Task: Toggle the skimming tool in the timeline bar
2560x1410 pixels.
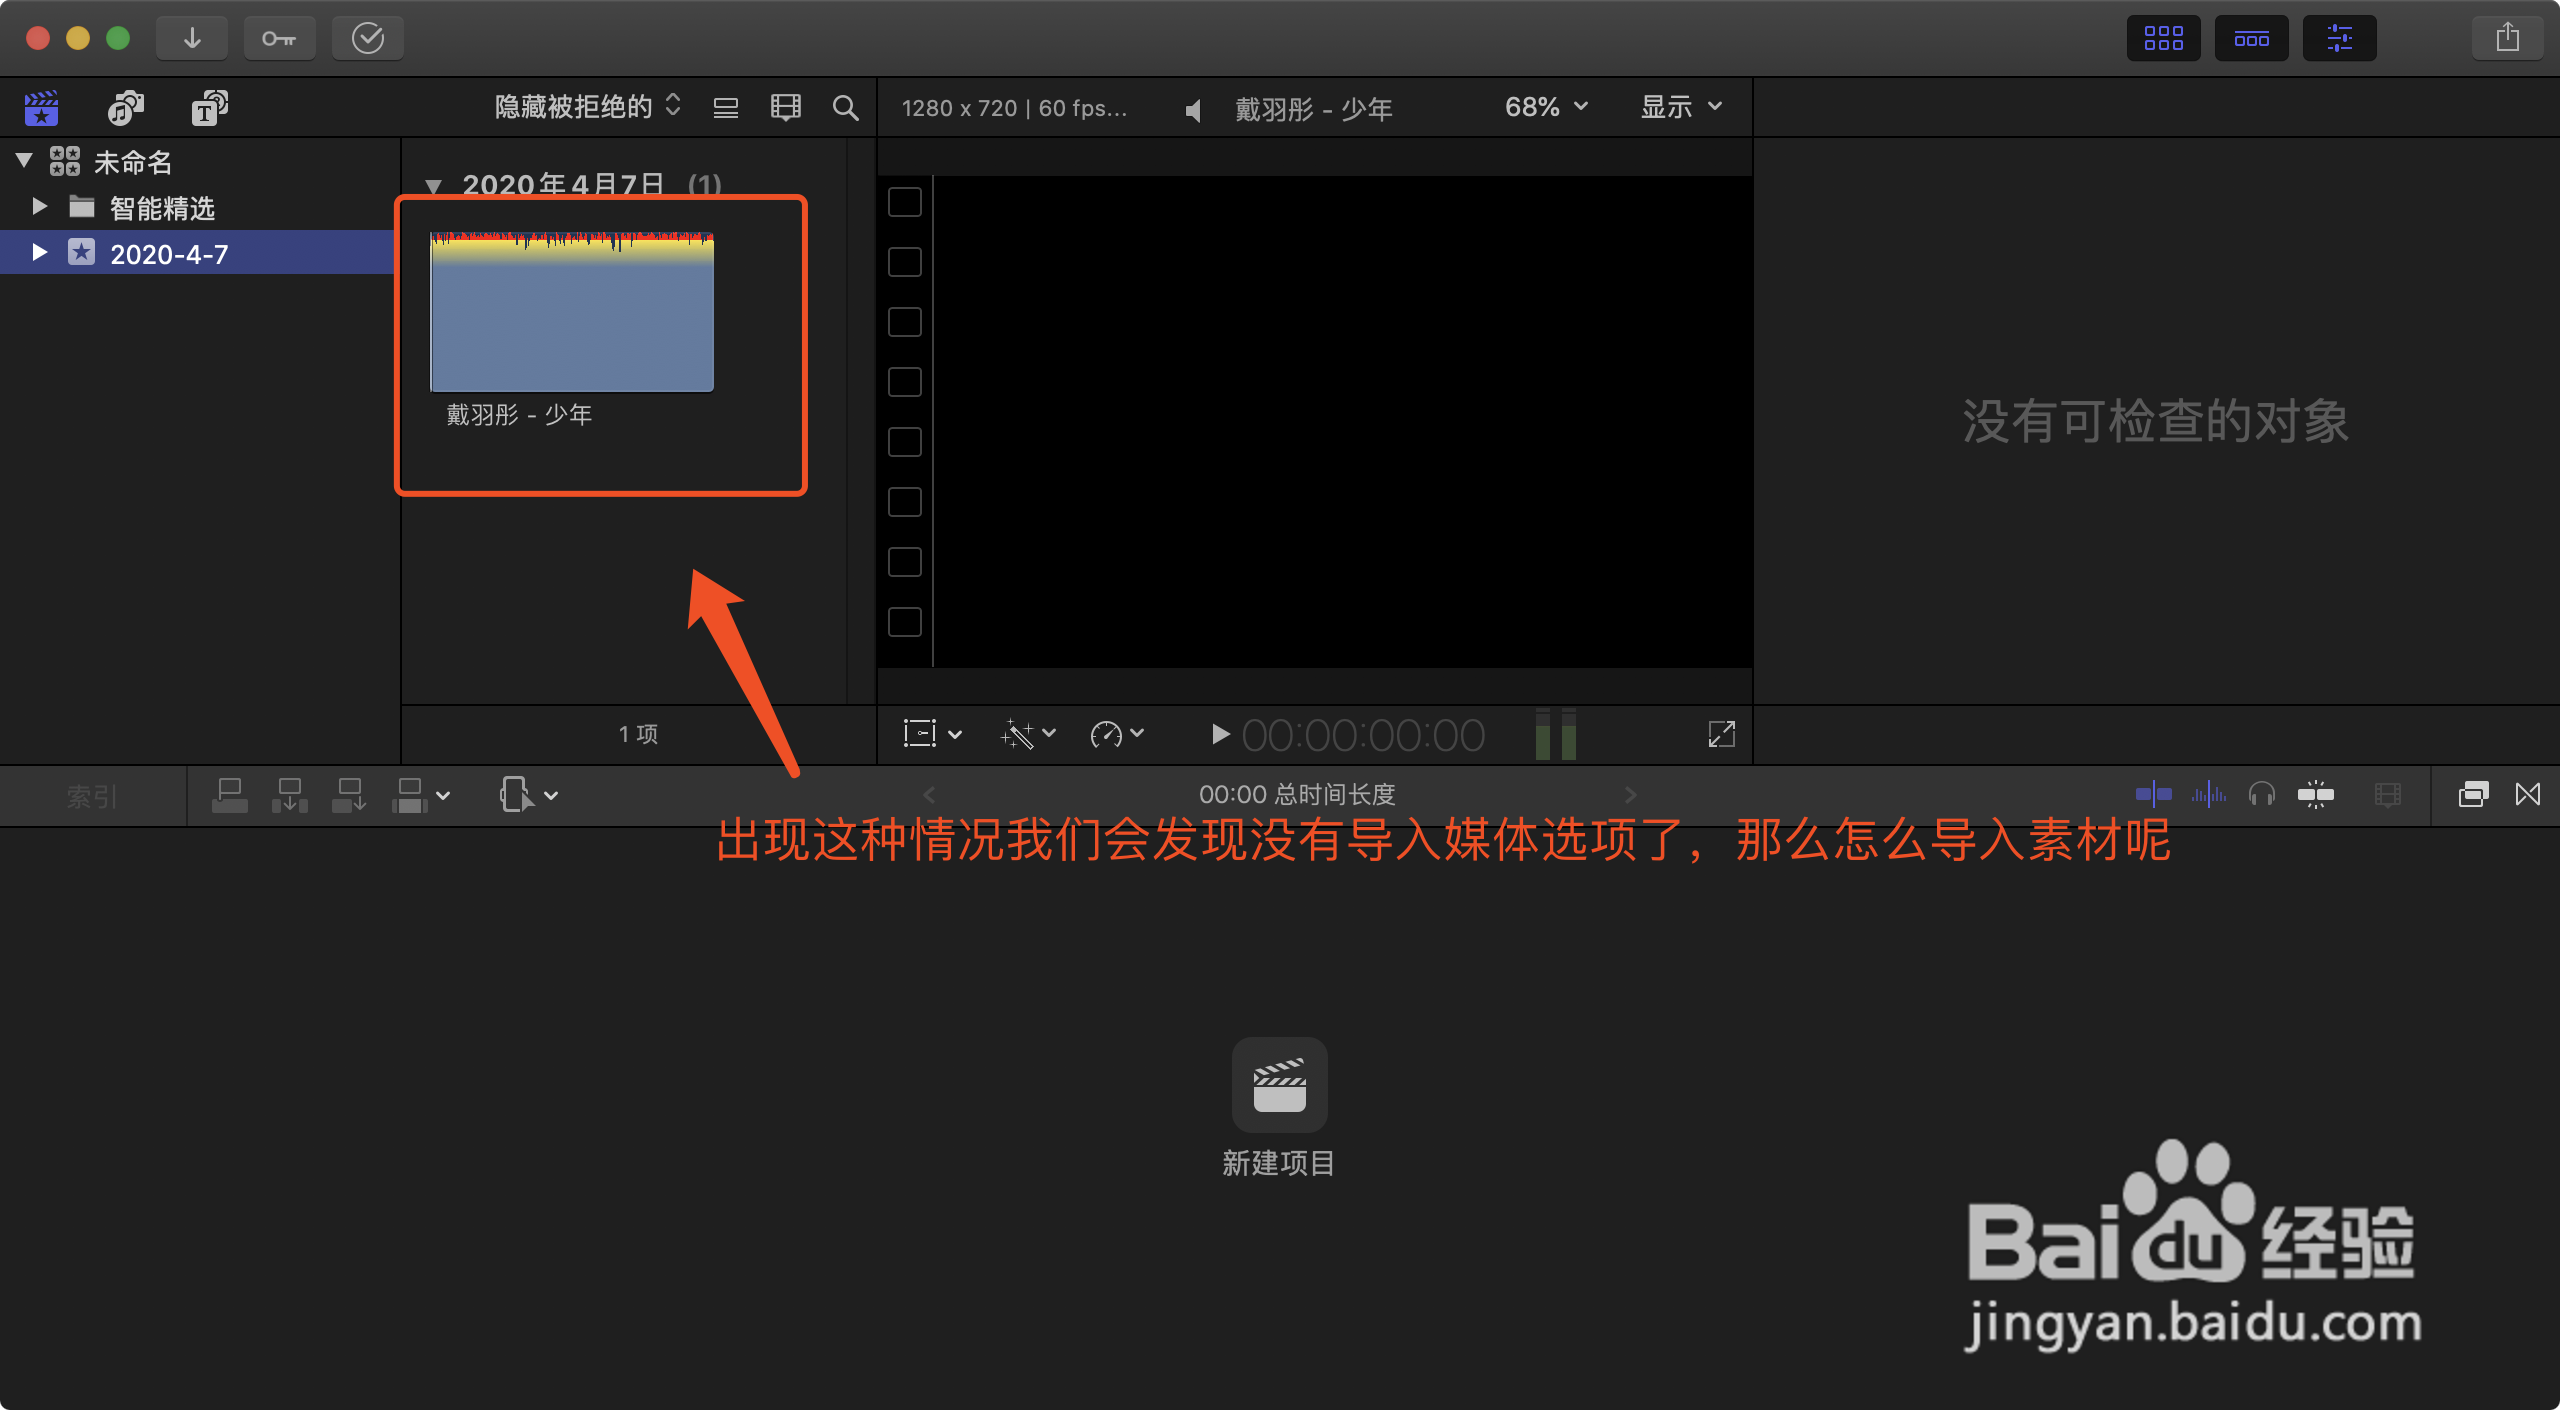Action: 2151,794
